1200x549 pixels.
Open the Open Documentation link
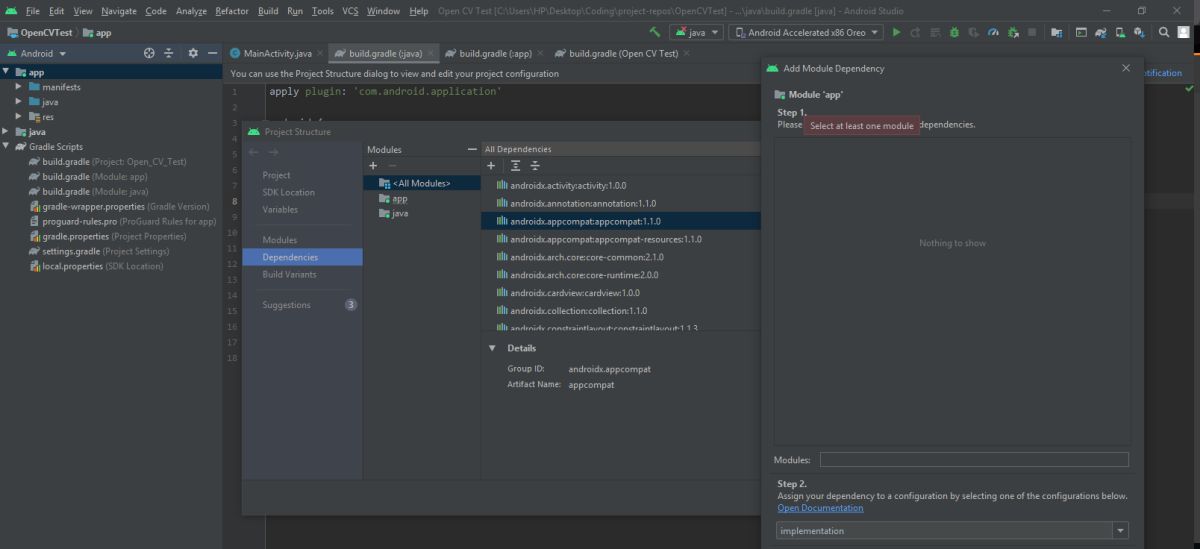pos(820,508)
